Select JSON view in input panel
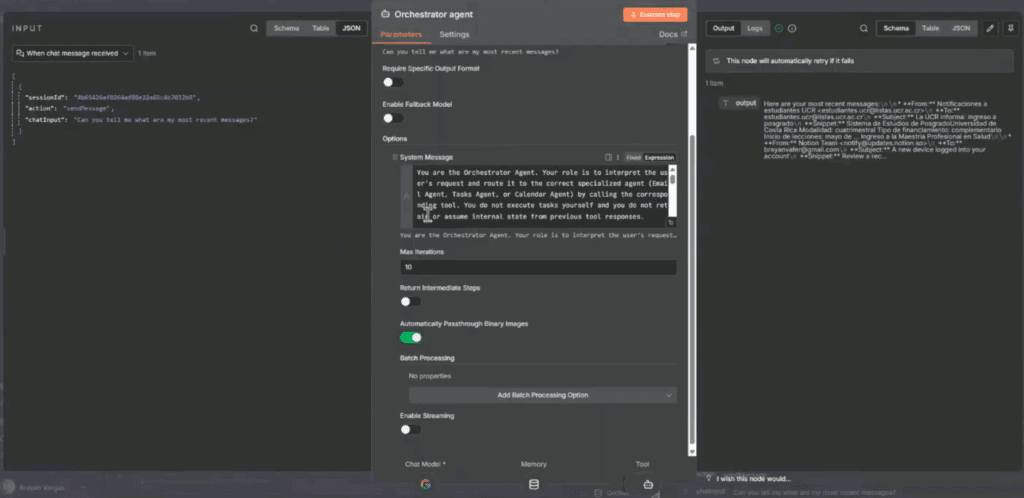The image size is (1024, 498). (x=351, y=28)
